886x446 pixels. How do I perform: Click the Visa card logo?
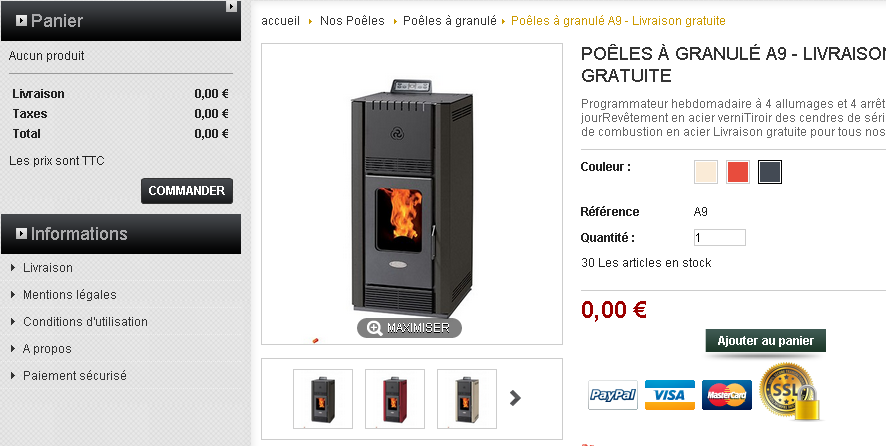click(670, 395)
